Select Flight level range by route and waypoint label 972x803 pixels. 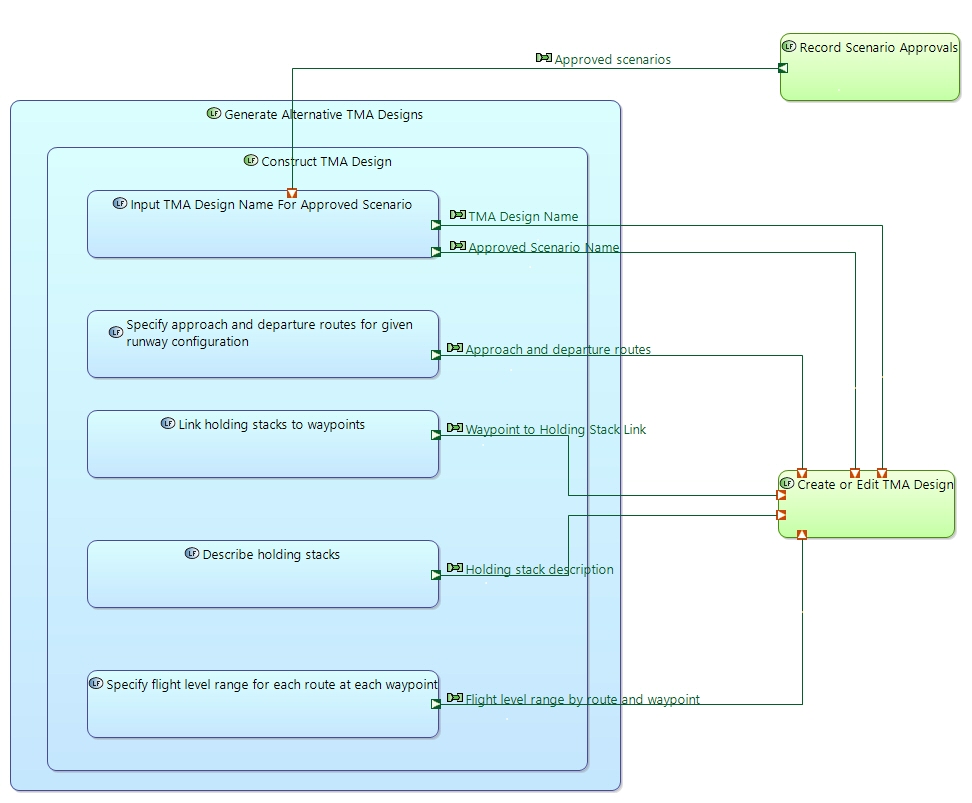(x=583, y=699)
